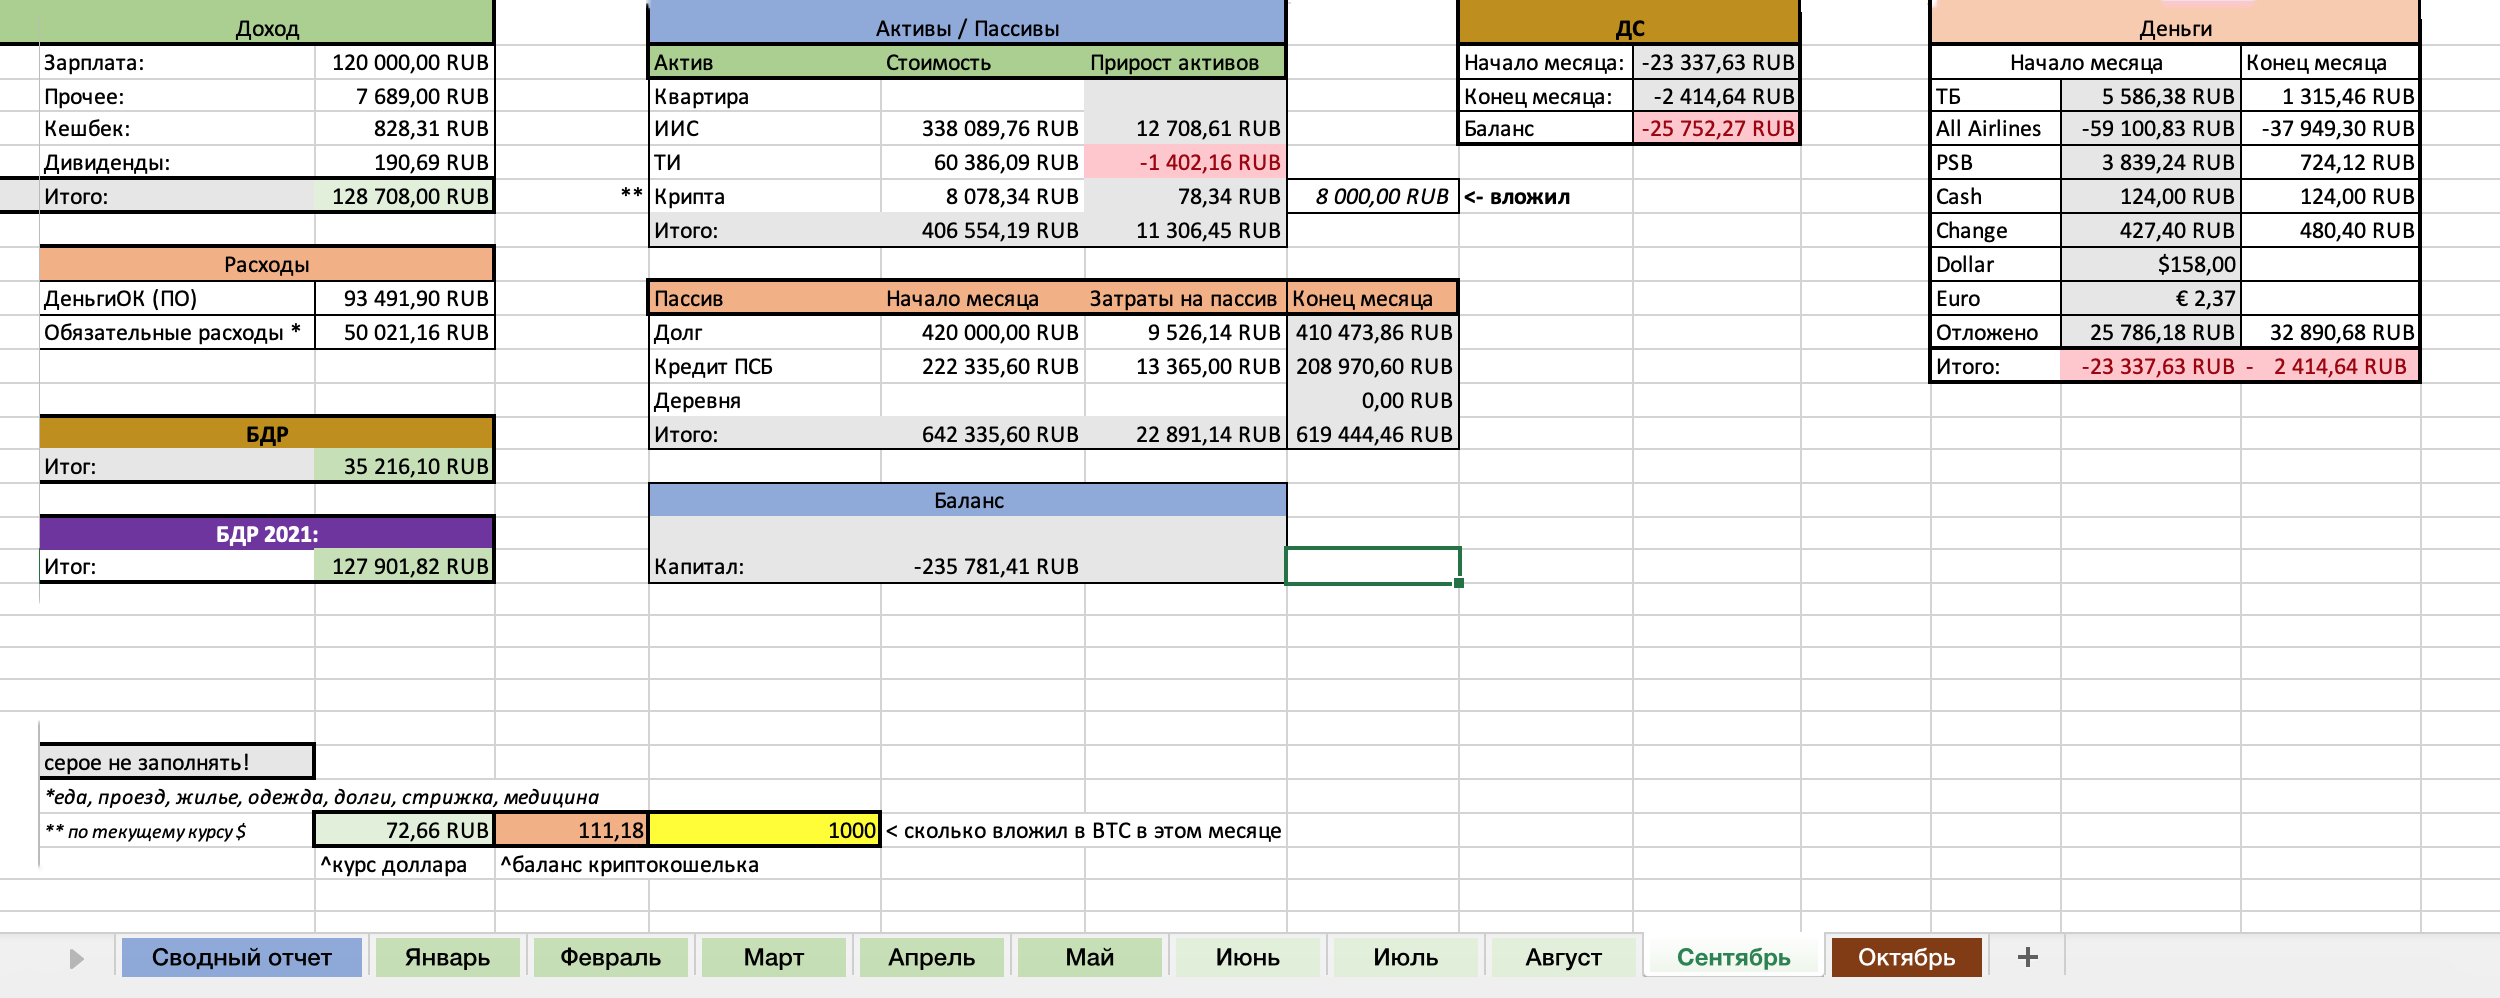Viewport: 2500px width, 998px height.
Task: Select ДС balance cell -25 752,27 RUB
Action: click(x=1716, y=129)
